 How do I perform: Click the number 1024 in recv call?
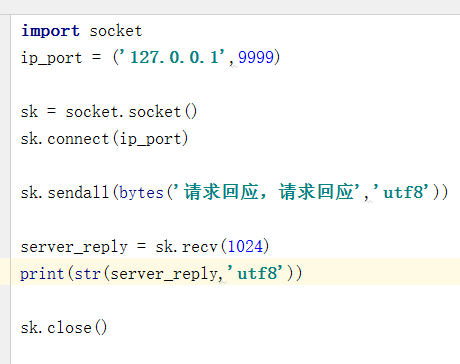pos(245,246)
